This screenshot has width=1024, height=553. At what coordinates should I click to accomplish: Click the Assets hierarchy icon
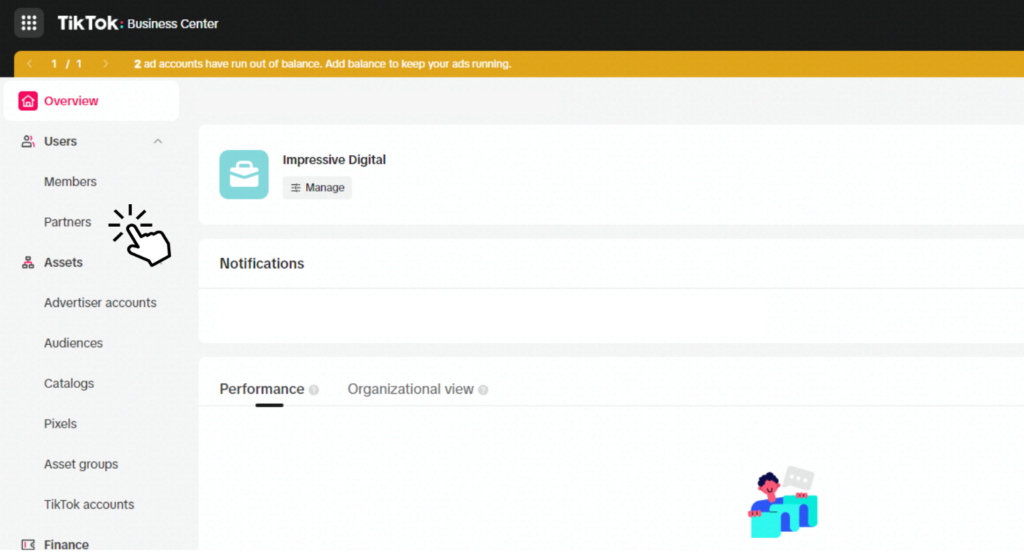coord(28,263)
